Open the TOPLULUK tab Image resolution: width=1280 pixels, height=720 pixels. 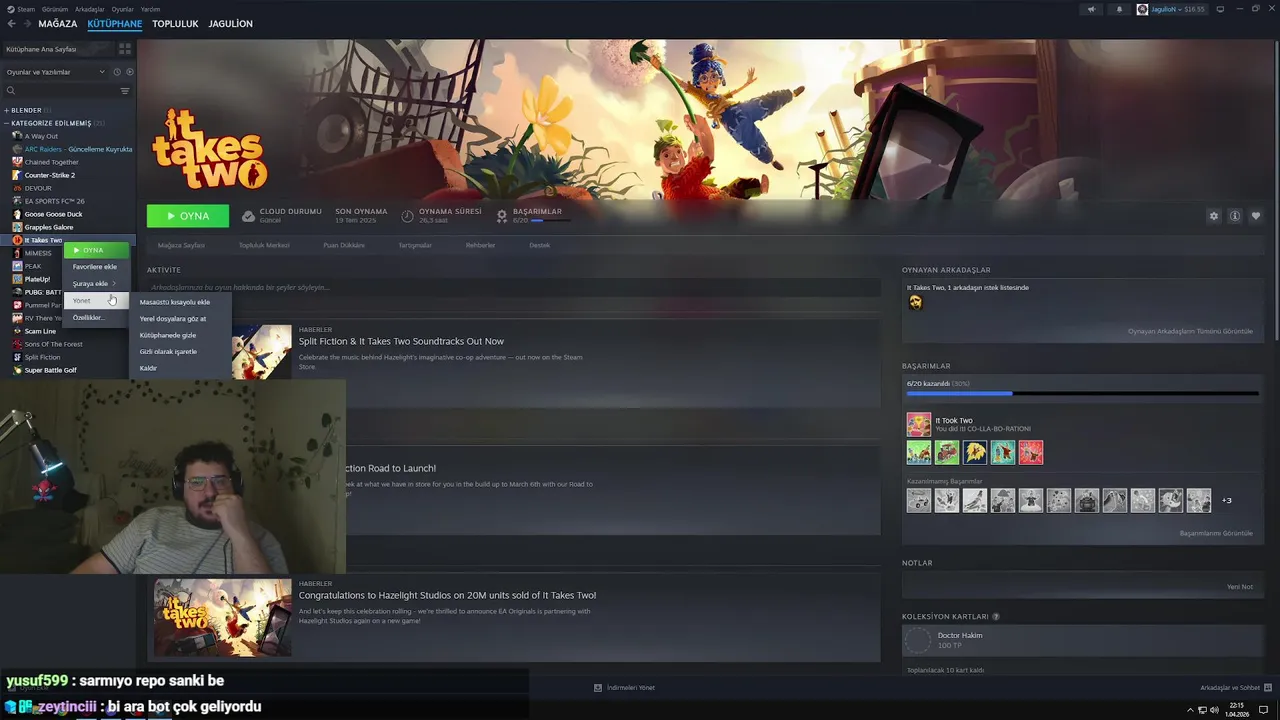click(175, 23)
